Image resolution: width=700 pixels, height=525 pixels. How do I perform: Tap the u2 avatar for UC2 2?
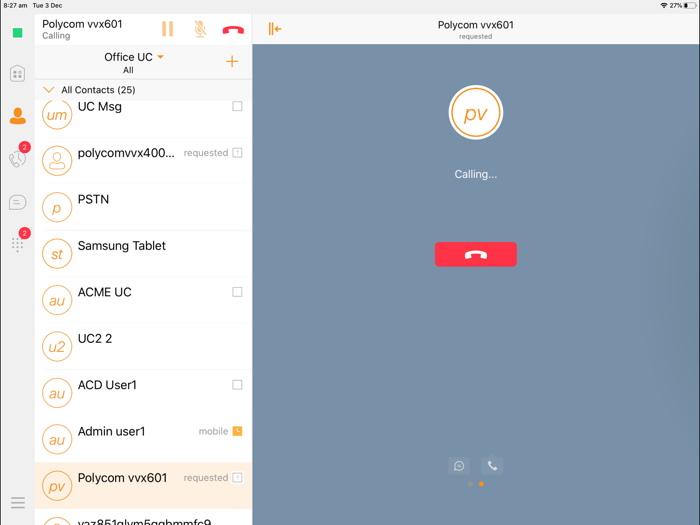point(57,346)
